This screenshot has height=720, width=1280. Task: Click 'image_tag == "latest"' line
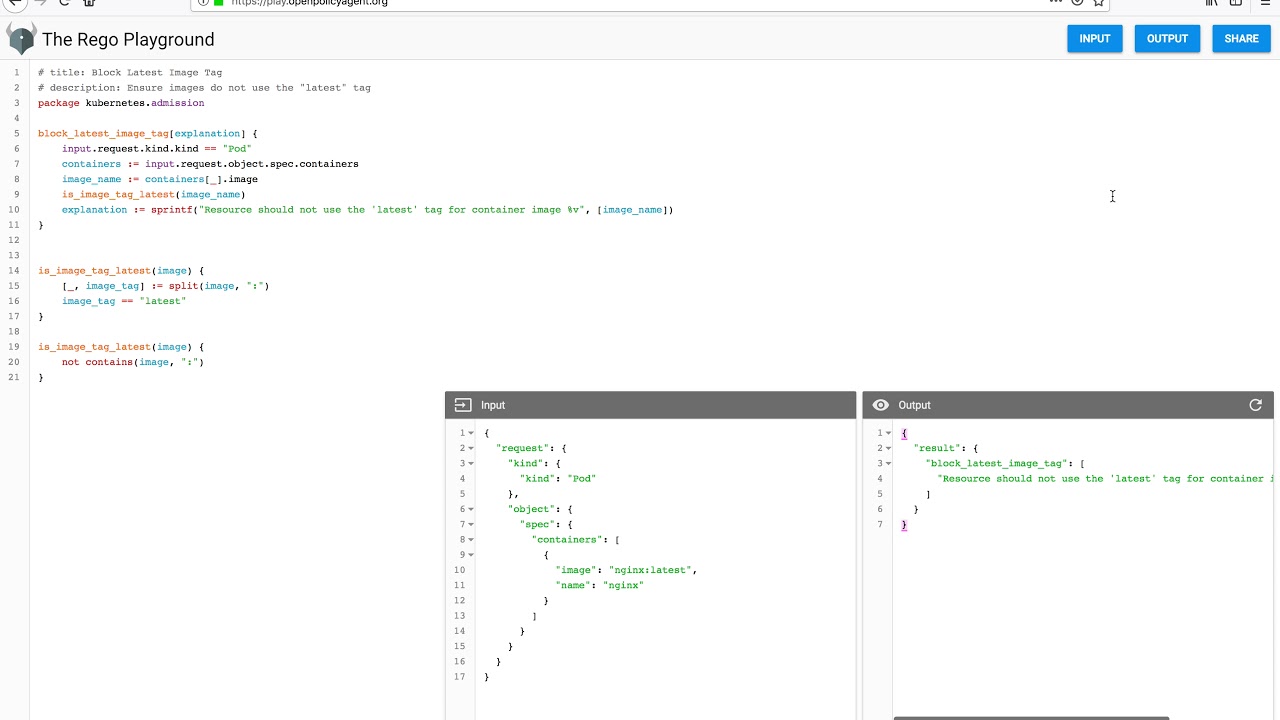124,301
